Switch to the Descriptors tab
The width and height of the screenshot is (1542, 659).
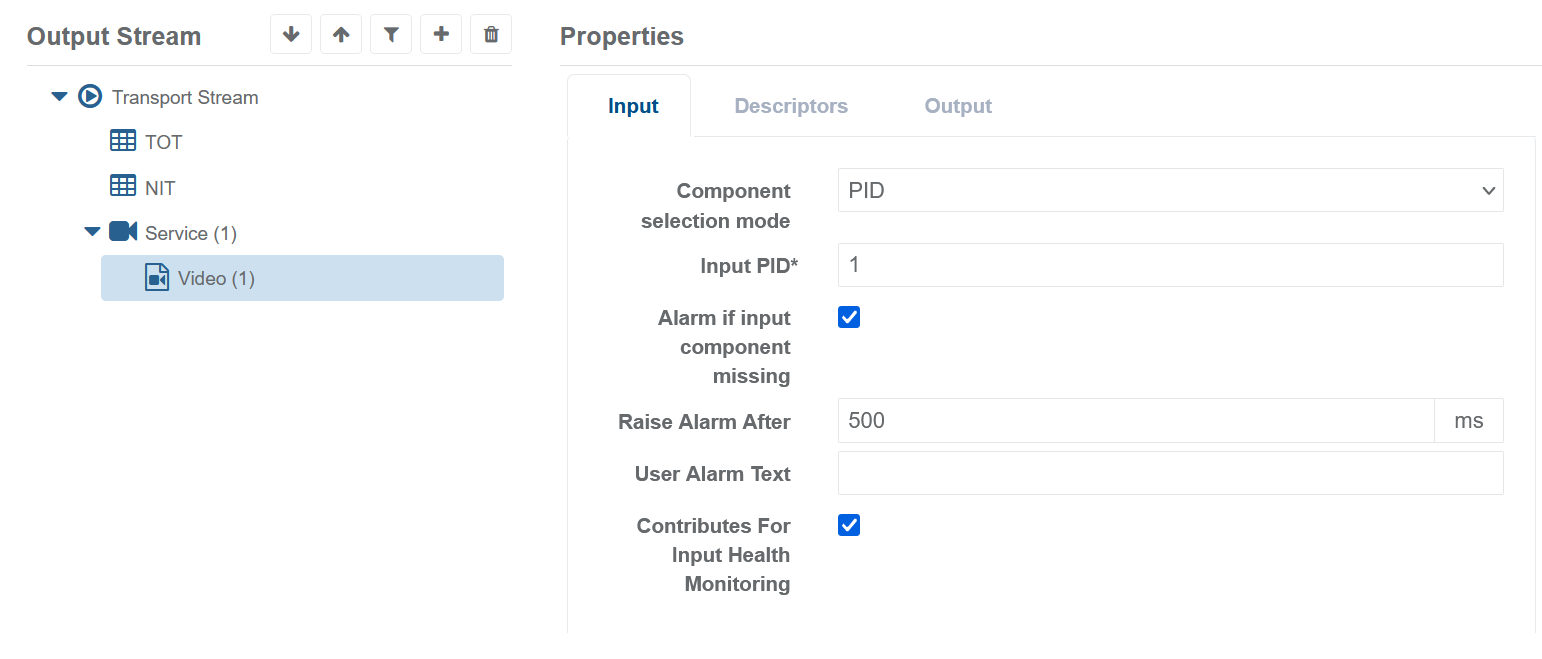point(791,106)
